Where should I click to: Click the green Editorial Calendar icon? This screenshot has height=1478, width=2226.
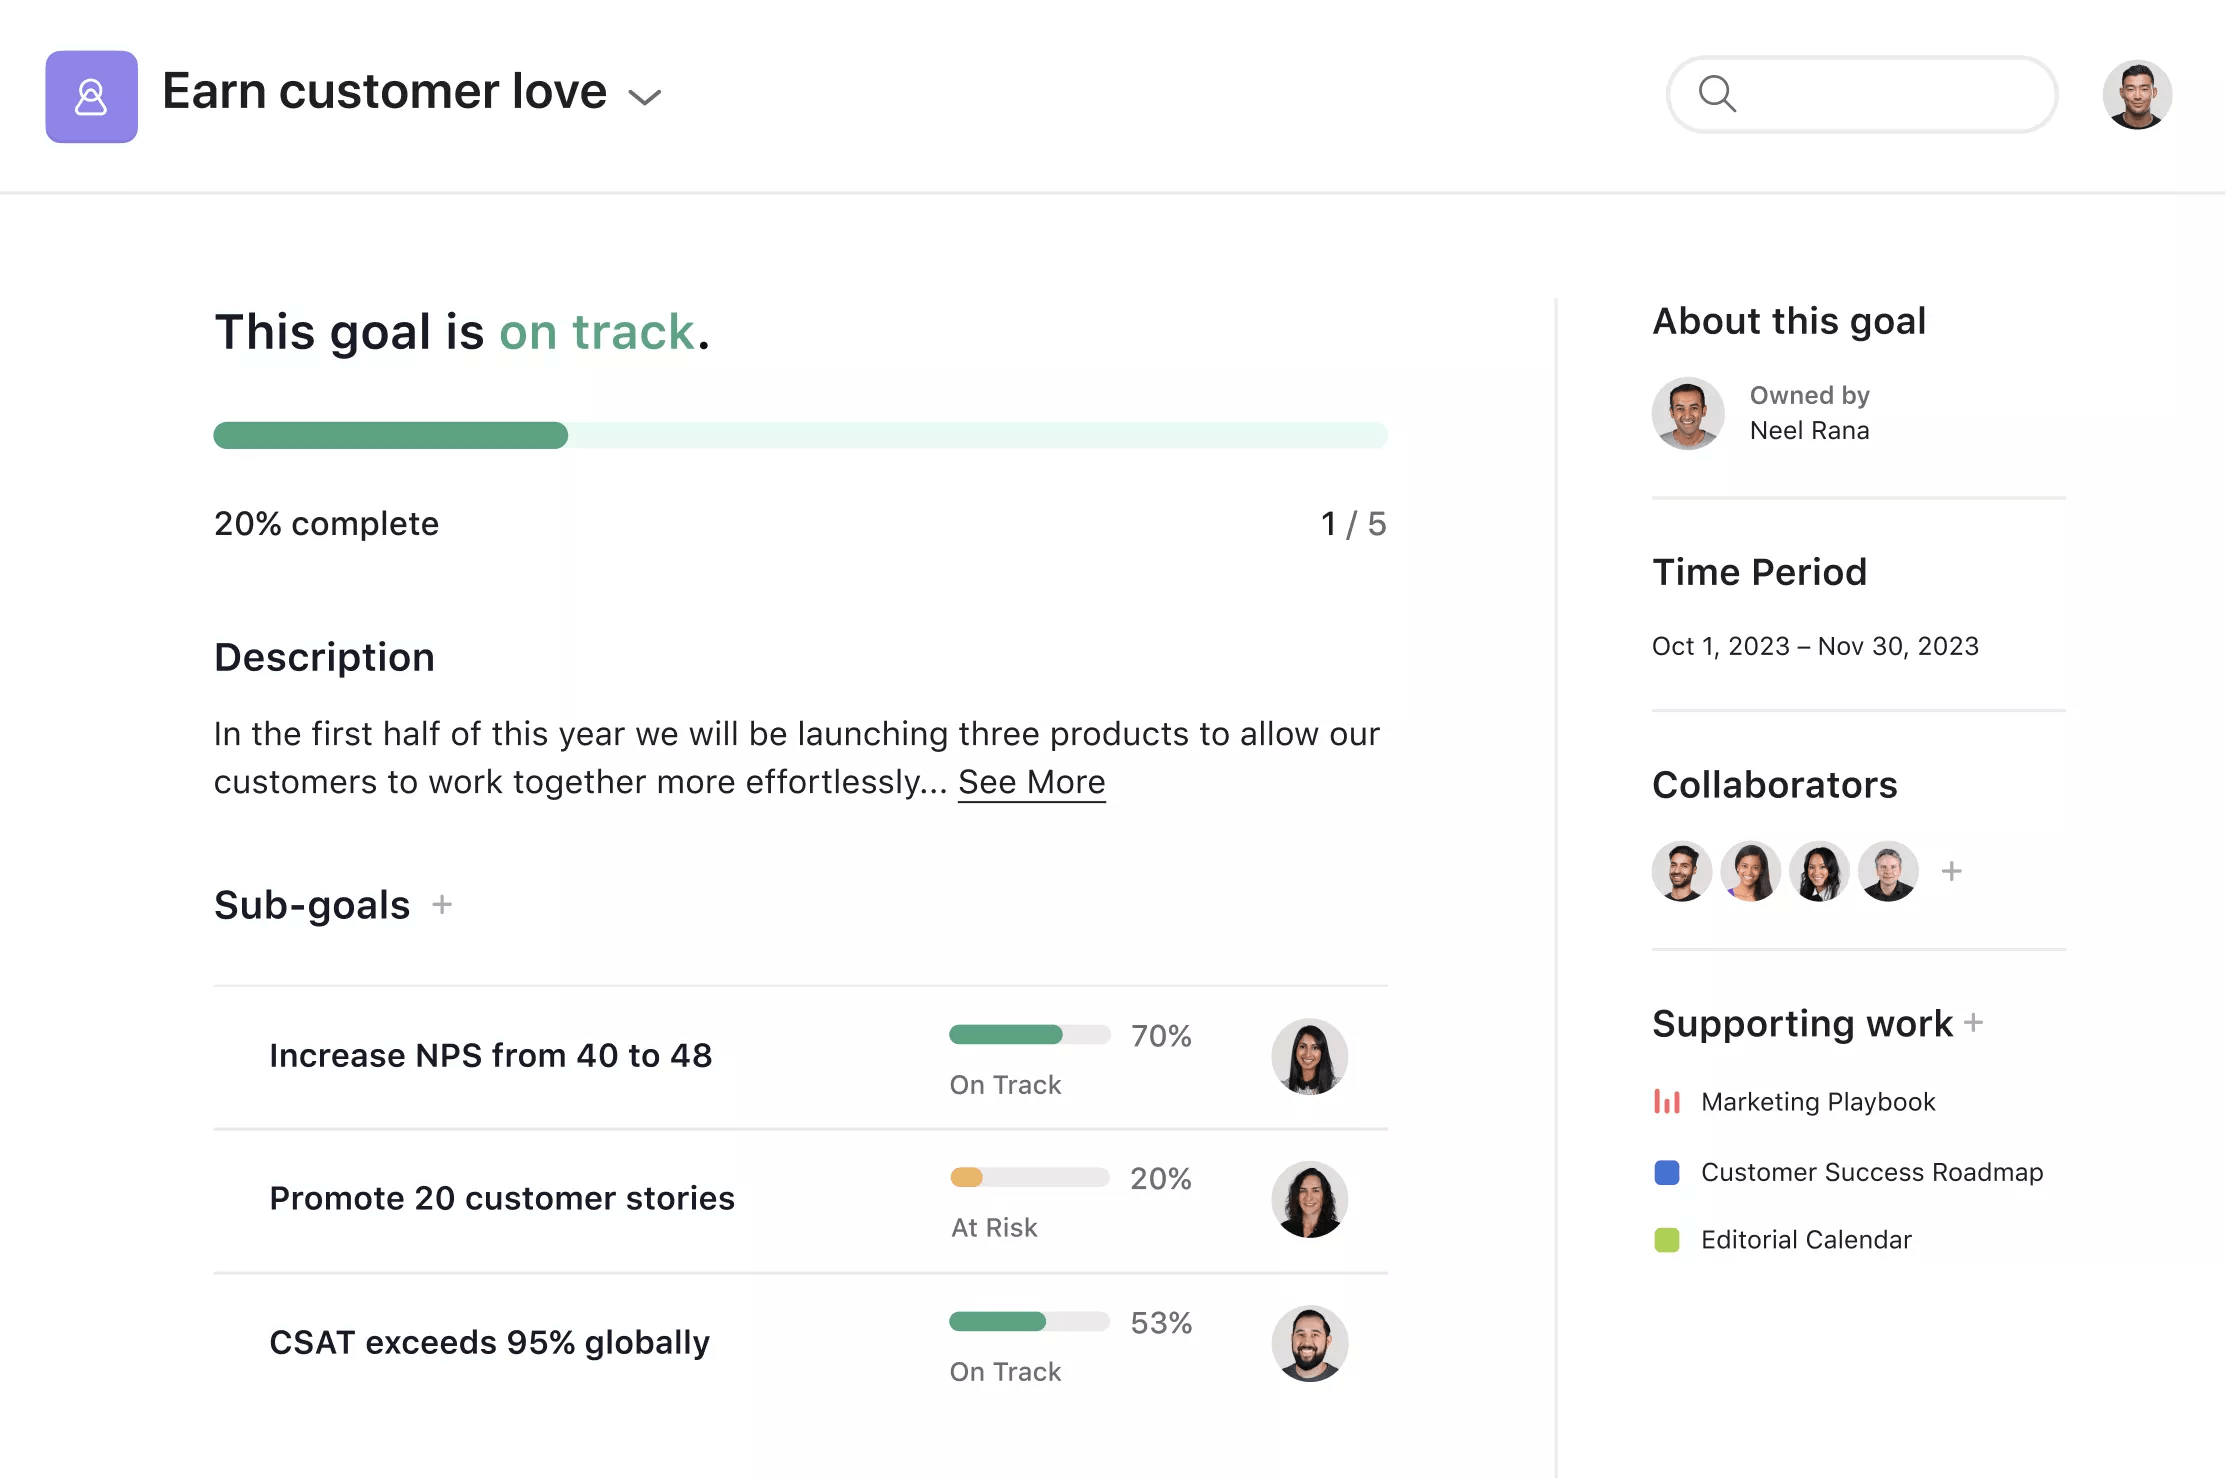pyautogui.click(x=1667, y=1239)
